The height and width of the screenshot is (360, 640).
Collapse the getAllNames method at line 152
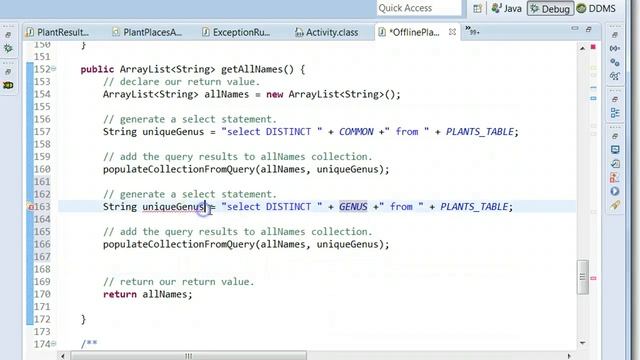(x=53, y=69)
